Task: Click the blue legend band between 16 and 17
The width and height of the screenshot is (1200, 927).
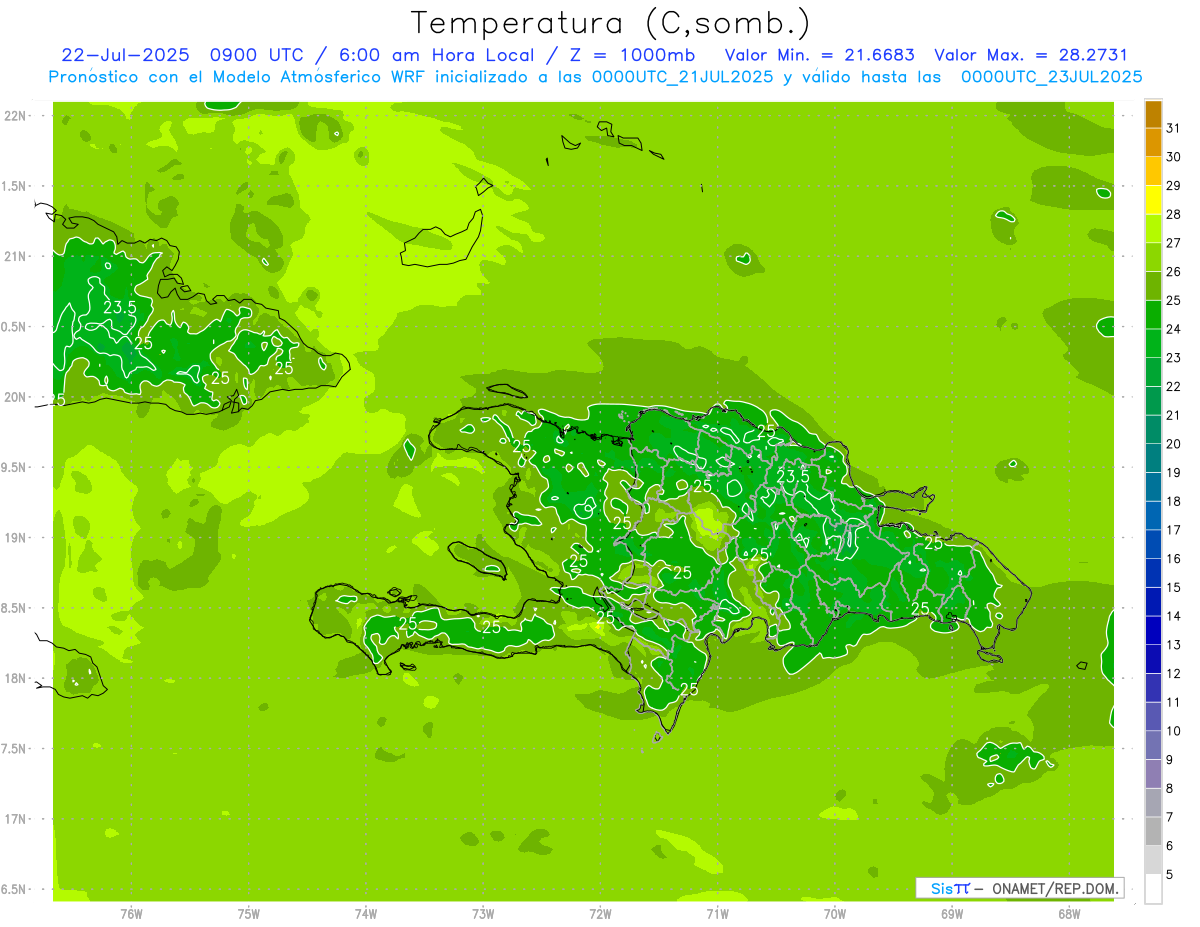Action: pos(1153,544)
